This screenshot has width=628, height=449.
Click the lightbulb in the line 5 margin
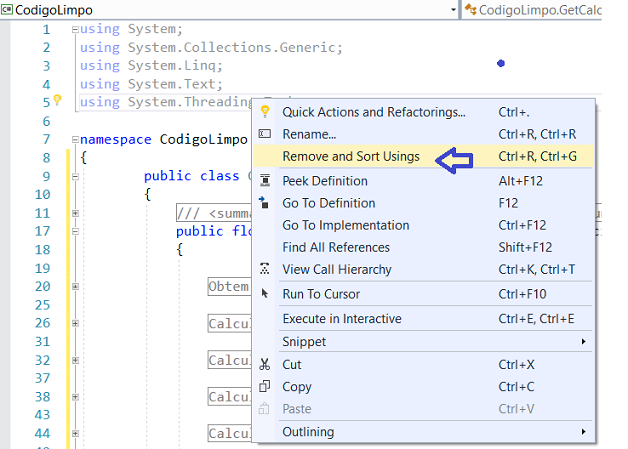coord(57,101)
